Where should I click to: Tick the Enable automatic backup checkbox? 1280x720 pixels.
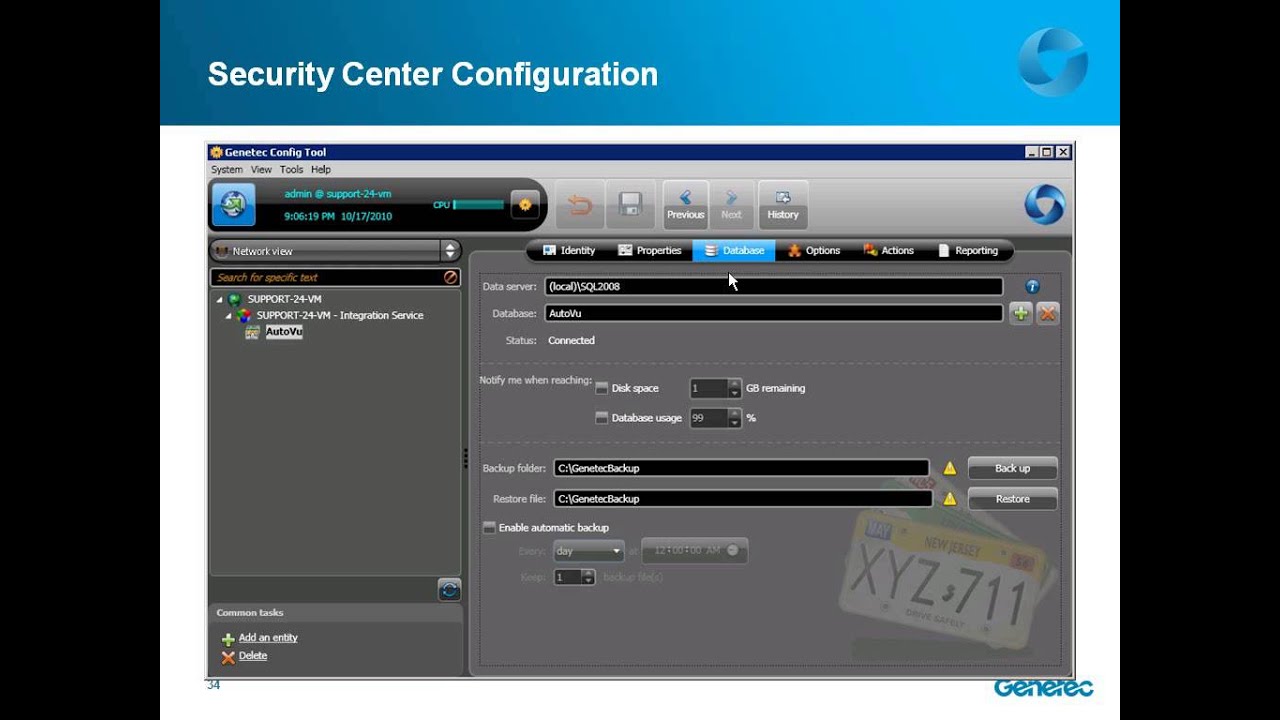(489, 527)
